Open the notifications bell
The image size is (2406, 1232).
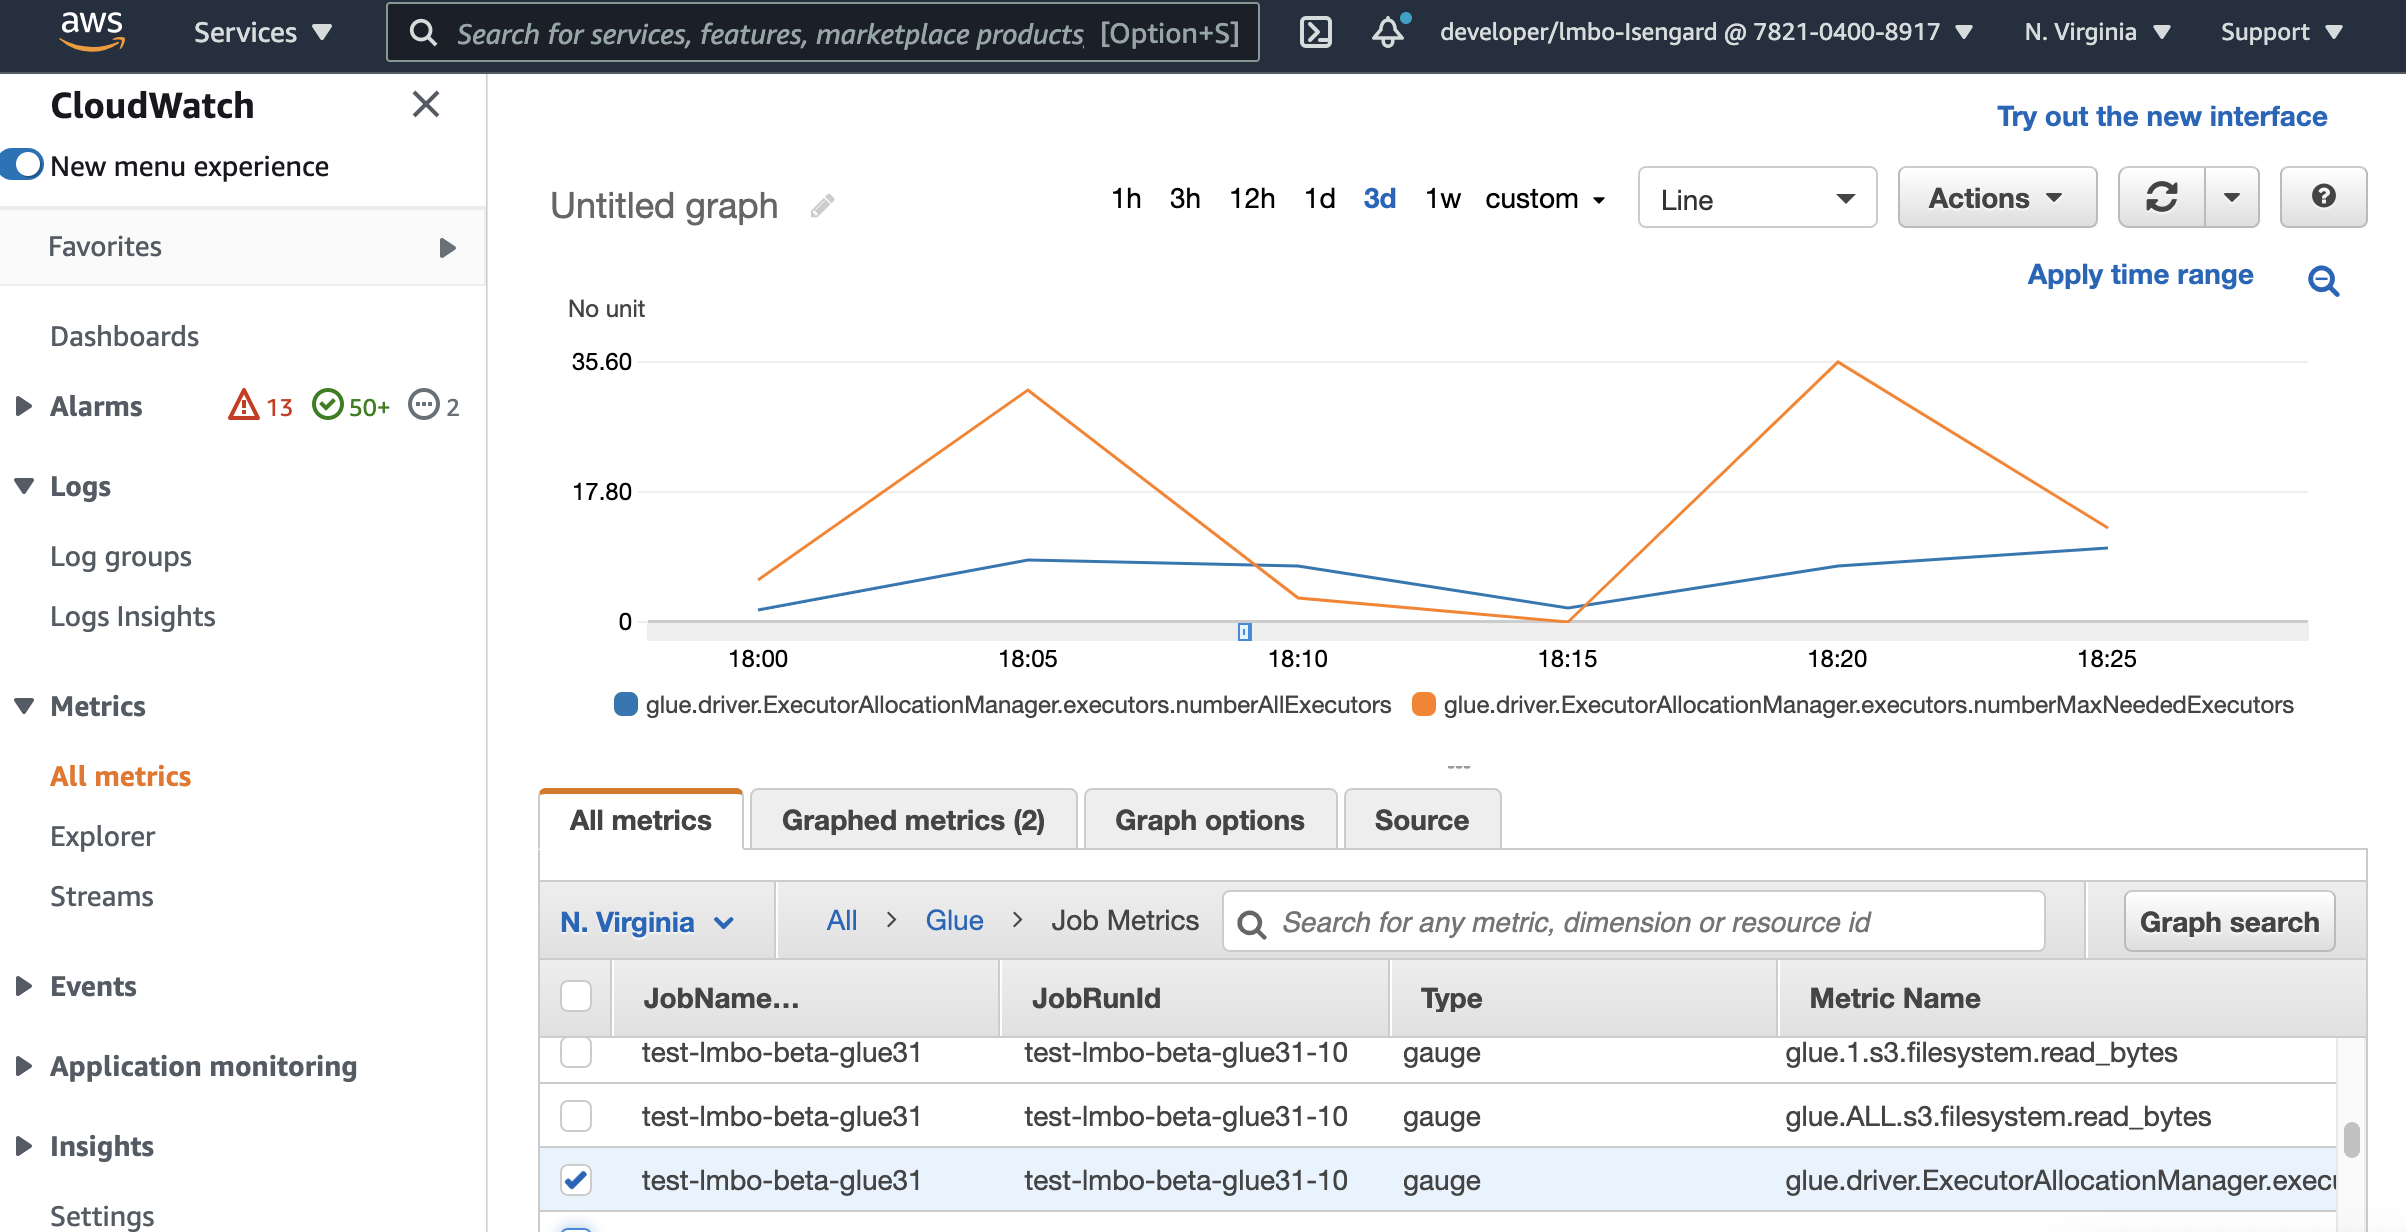point(1387,33)
